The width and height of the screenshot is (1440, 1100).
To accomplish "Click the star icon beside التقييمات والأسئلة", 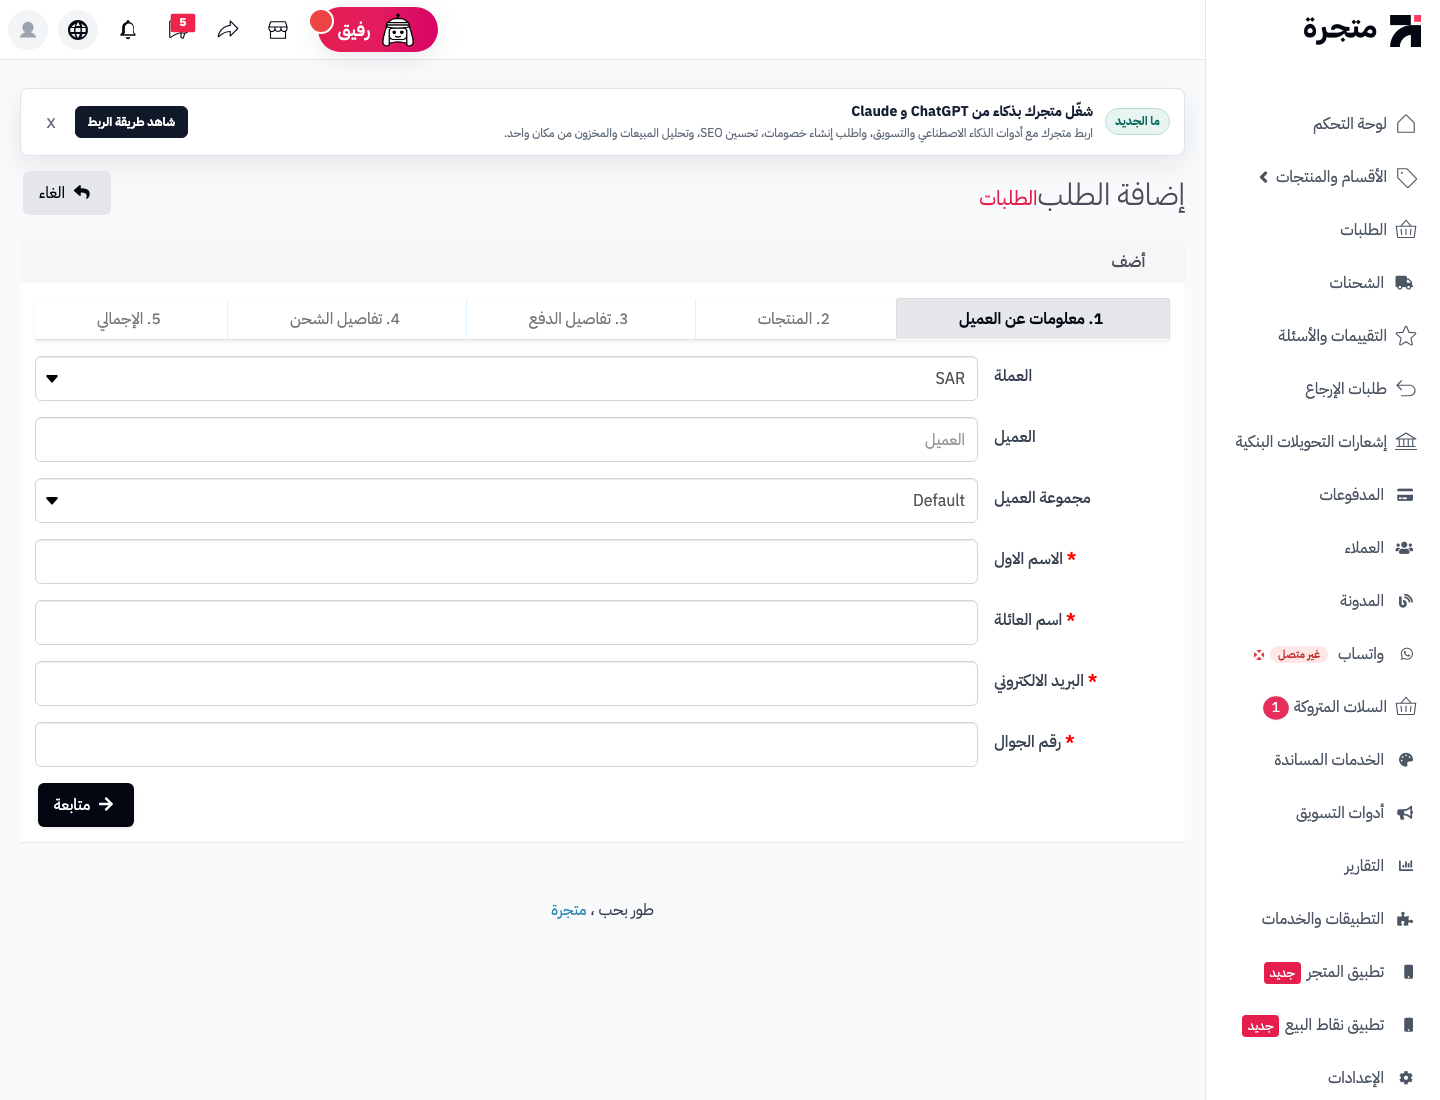I will click(1406, 336).
